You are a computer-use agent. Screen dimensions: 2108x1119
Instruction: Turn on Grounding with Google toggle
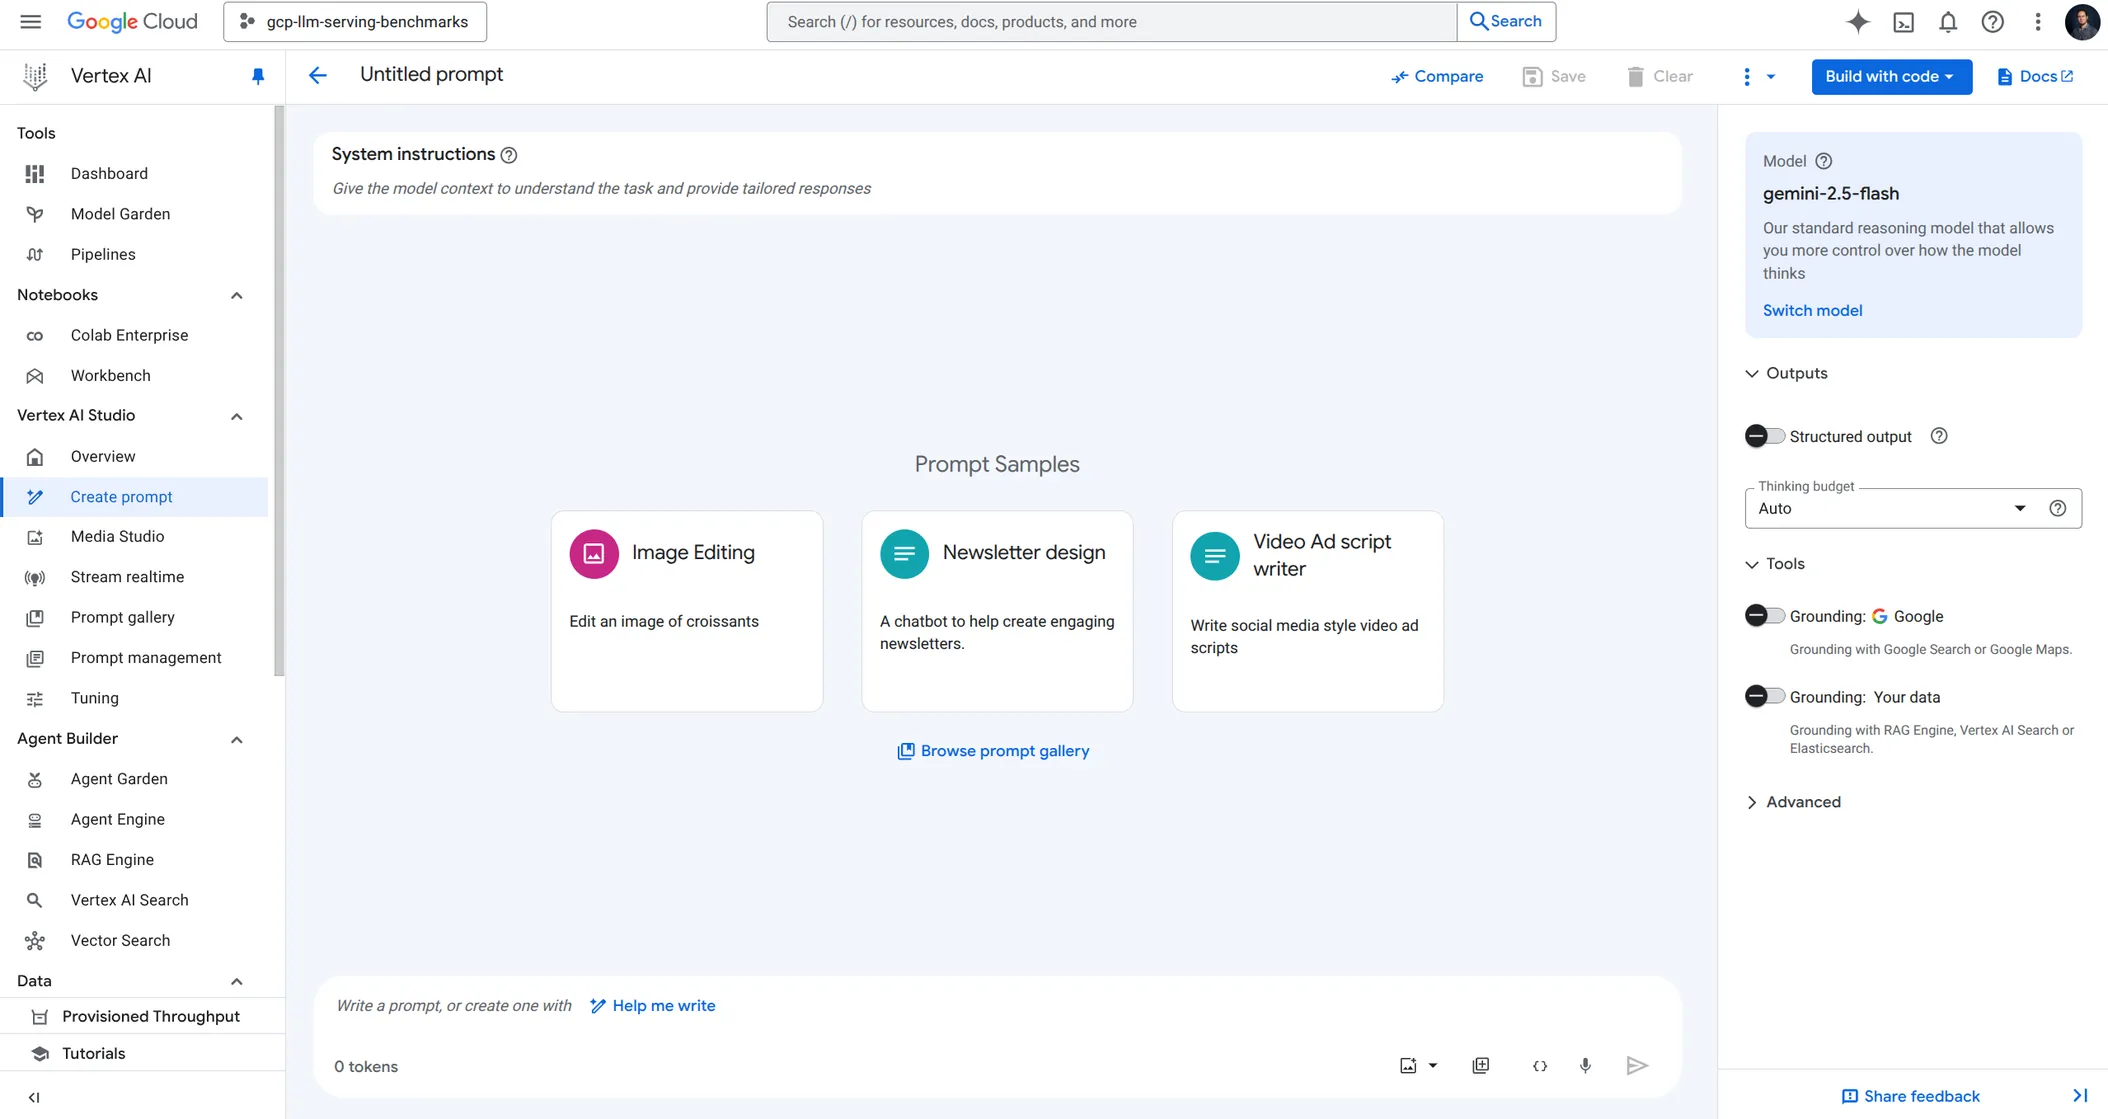pos(1764,616)
